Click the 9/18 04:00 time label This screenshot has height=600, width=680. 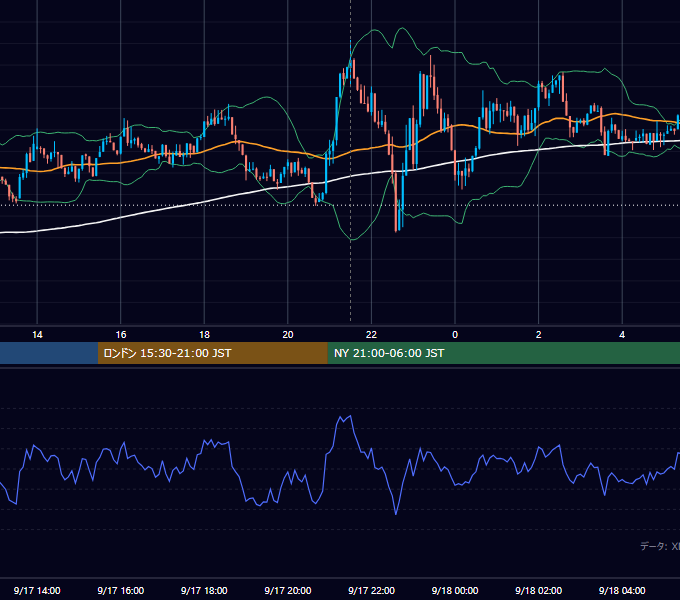tap(622, 590)
